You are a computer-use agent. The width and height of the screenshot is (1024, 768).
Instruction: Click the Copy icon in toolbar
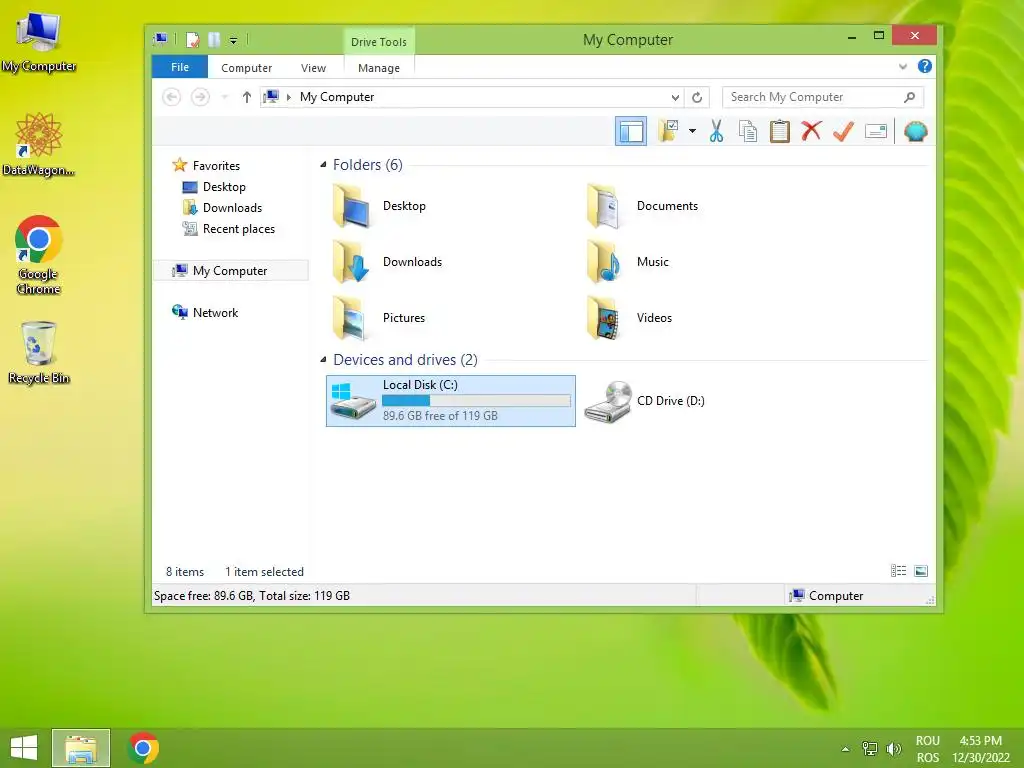coord(748,131)
